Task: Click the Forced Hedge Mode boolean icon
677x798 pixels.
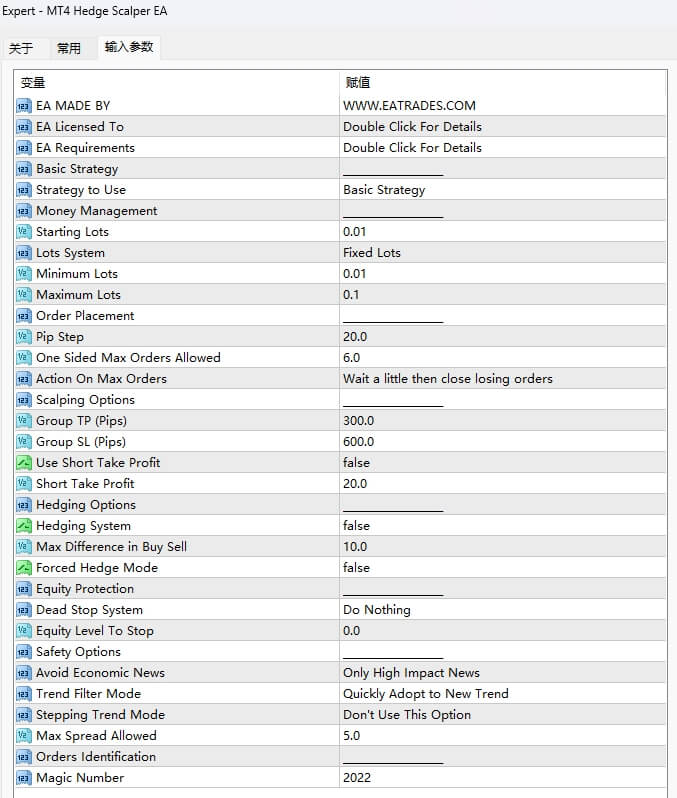Action: pyautogui.click(x=24, y=567)
